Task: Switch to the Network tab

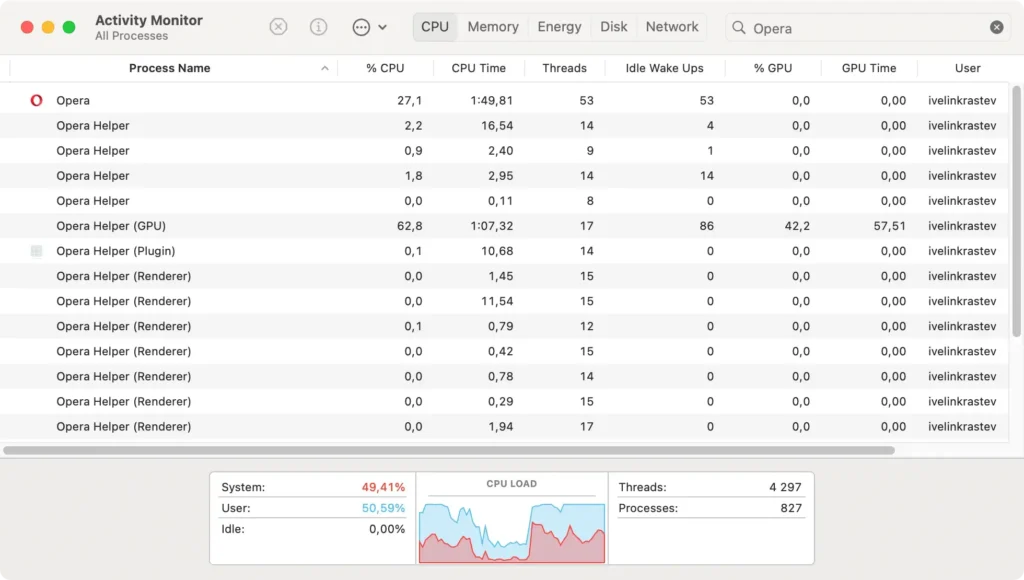Action: pyautogui.click(x=672, y=27)
